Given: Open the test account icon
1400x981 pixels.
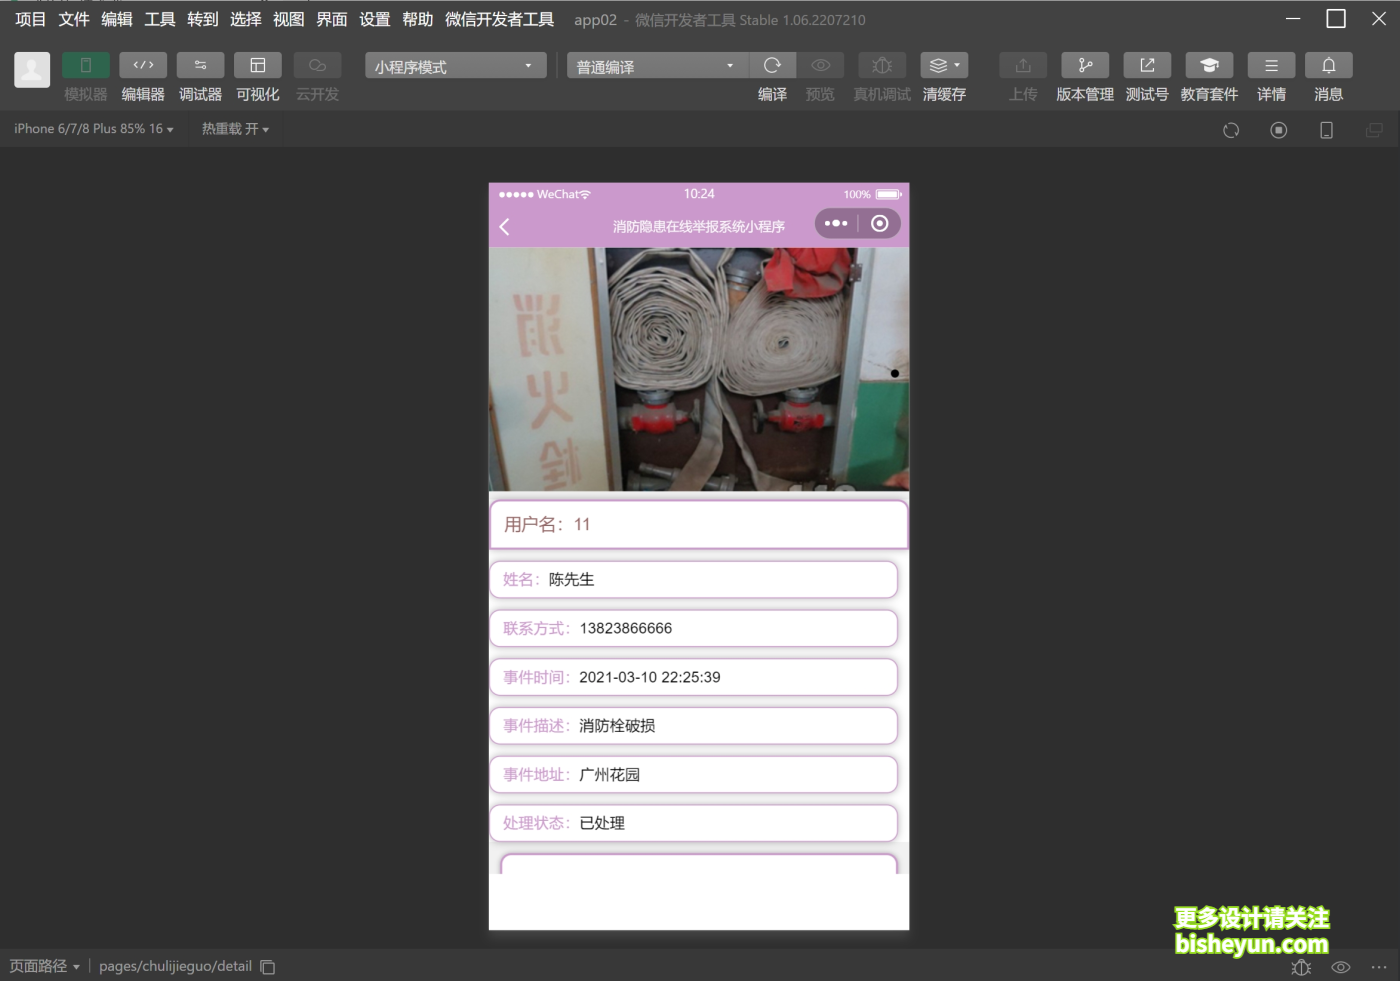Looking at the screenshot, I should click(x=1147, y=66).
